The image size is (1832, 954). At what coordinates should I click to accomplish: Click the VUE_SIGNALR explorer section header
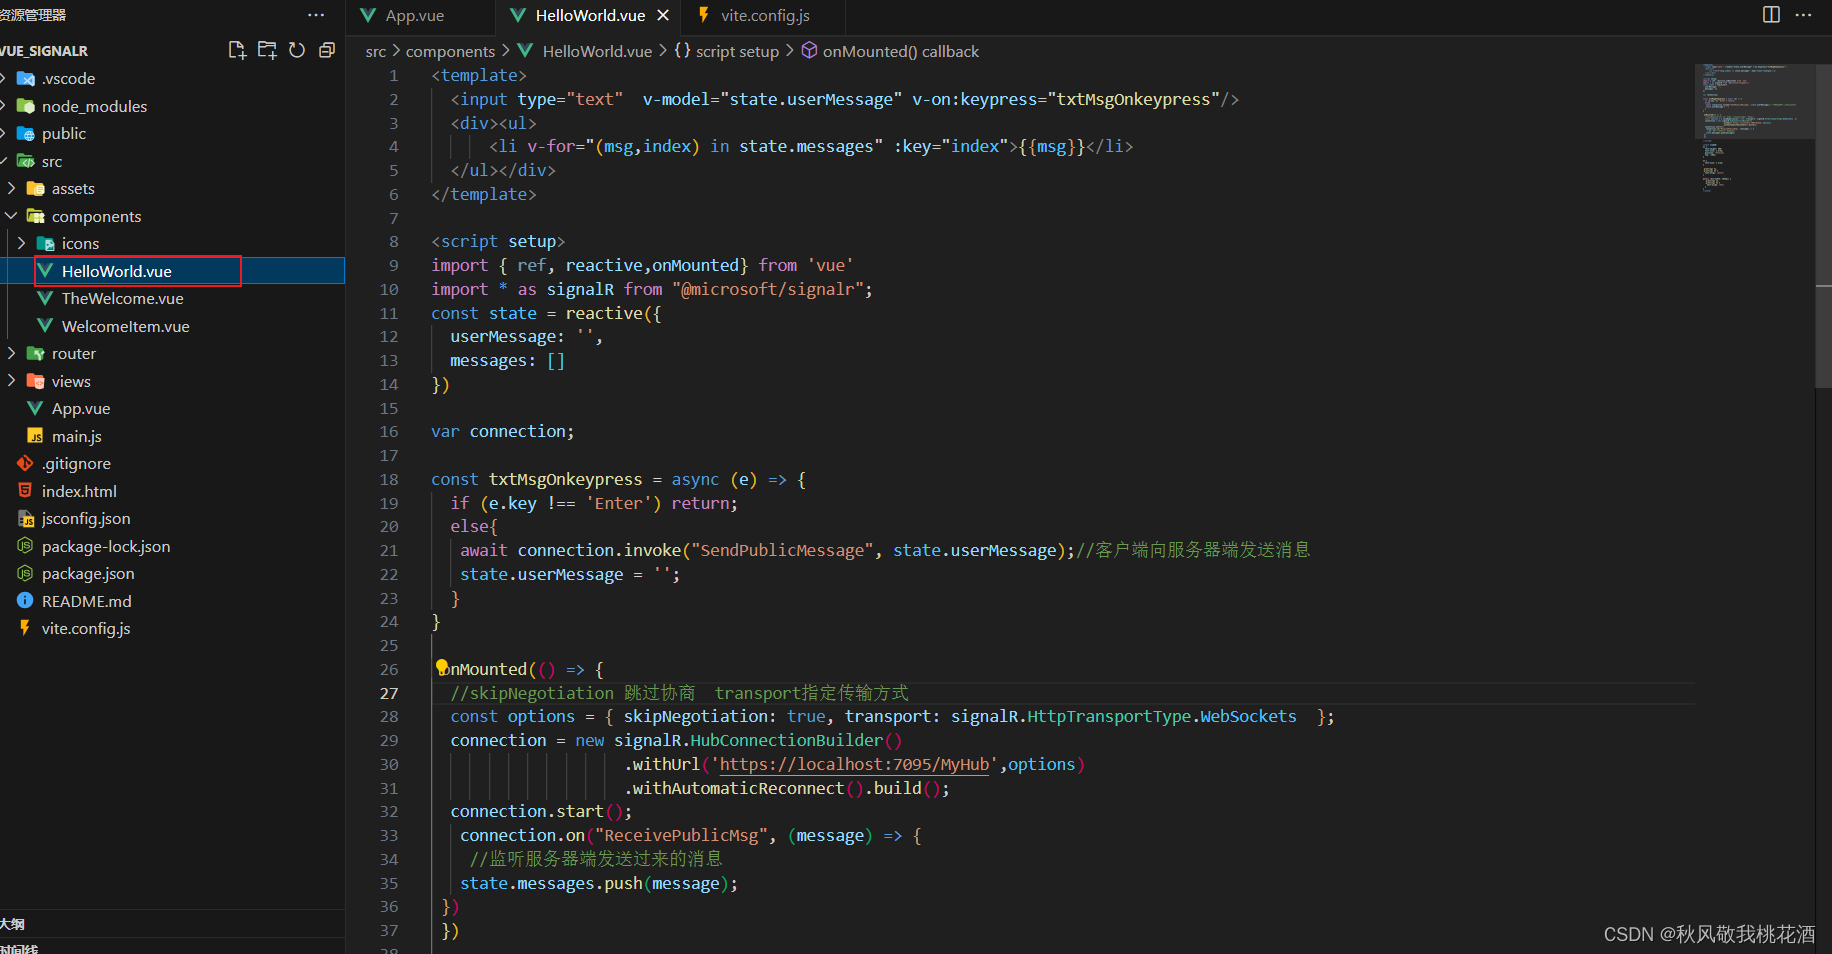(44, 50)
